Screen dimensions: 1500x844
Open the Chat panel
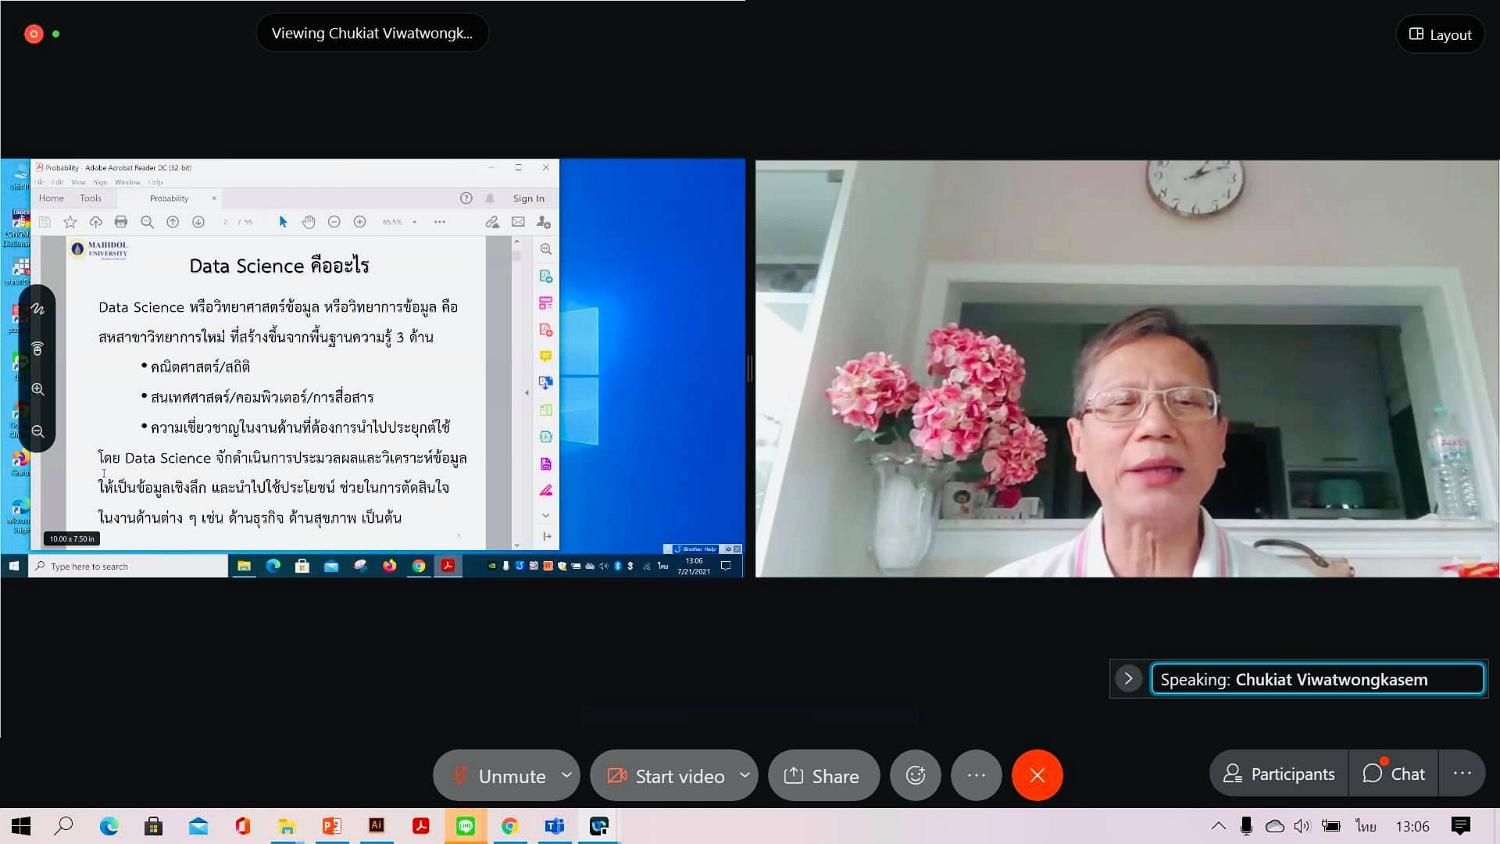pos(1393,774)
